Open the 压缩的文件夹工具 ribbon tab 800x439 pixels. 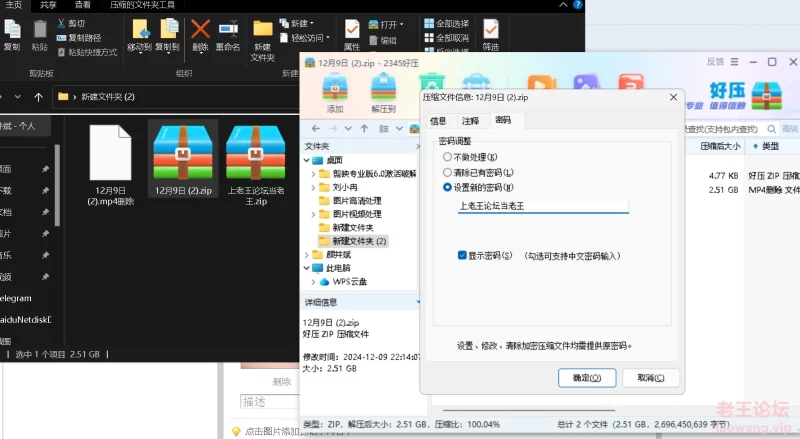coord(142,5)
